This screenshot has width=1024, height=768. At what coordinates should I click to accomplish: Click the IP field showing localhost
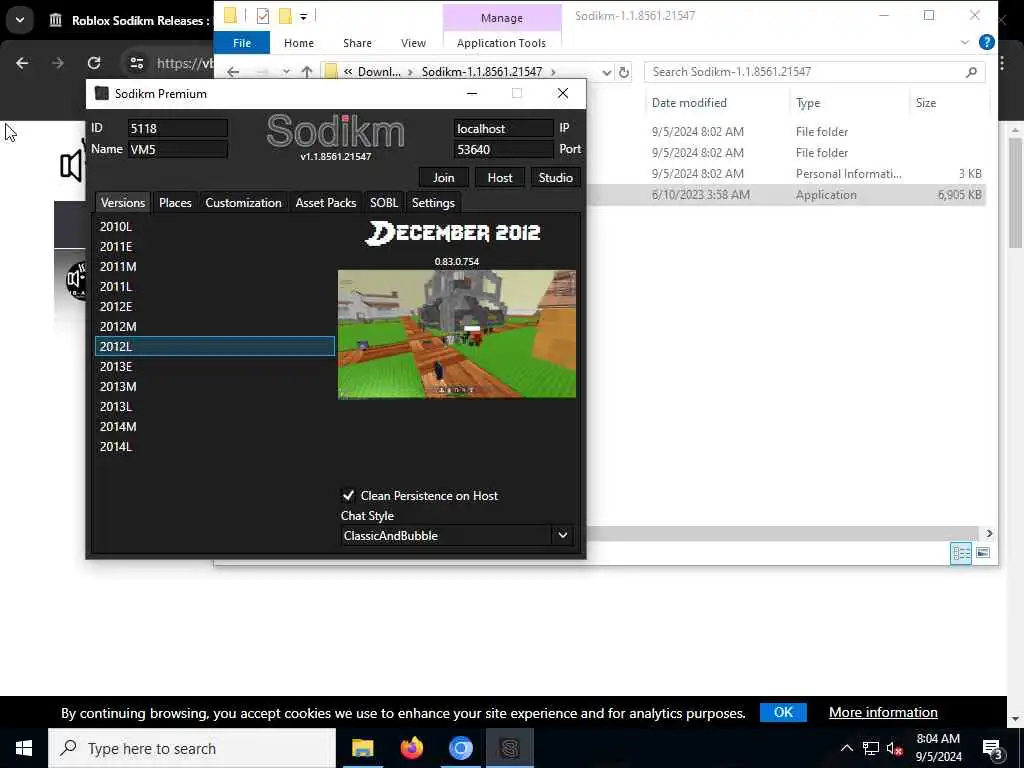point(504,128)
